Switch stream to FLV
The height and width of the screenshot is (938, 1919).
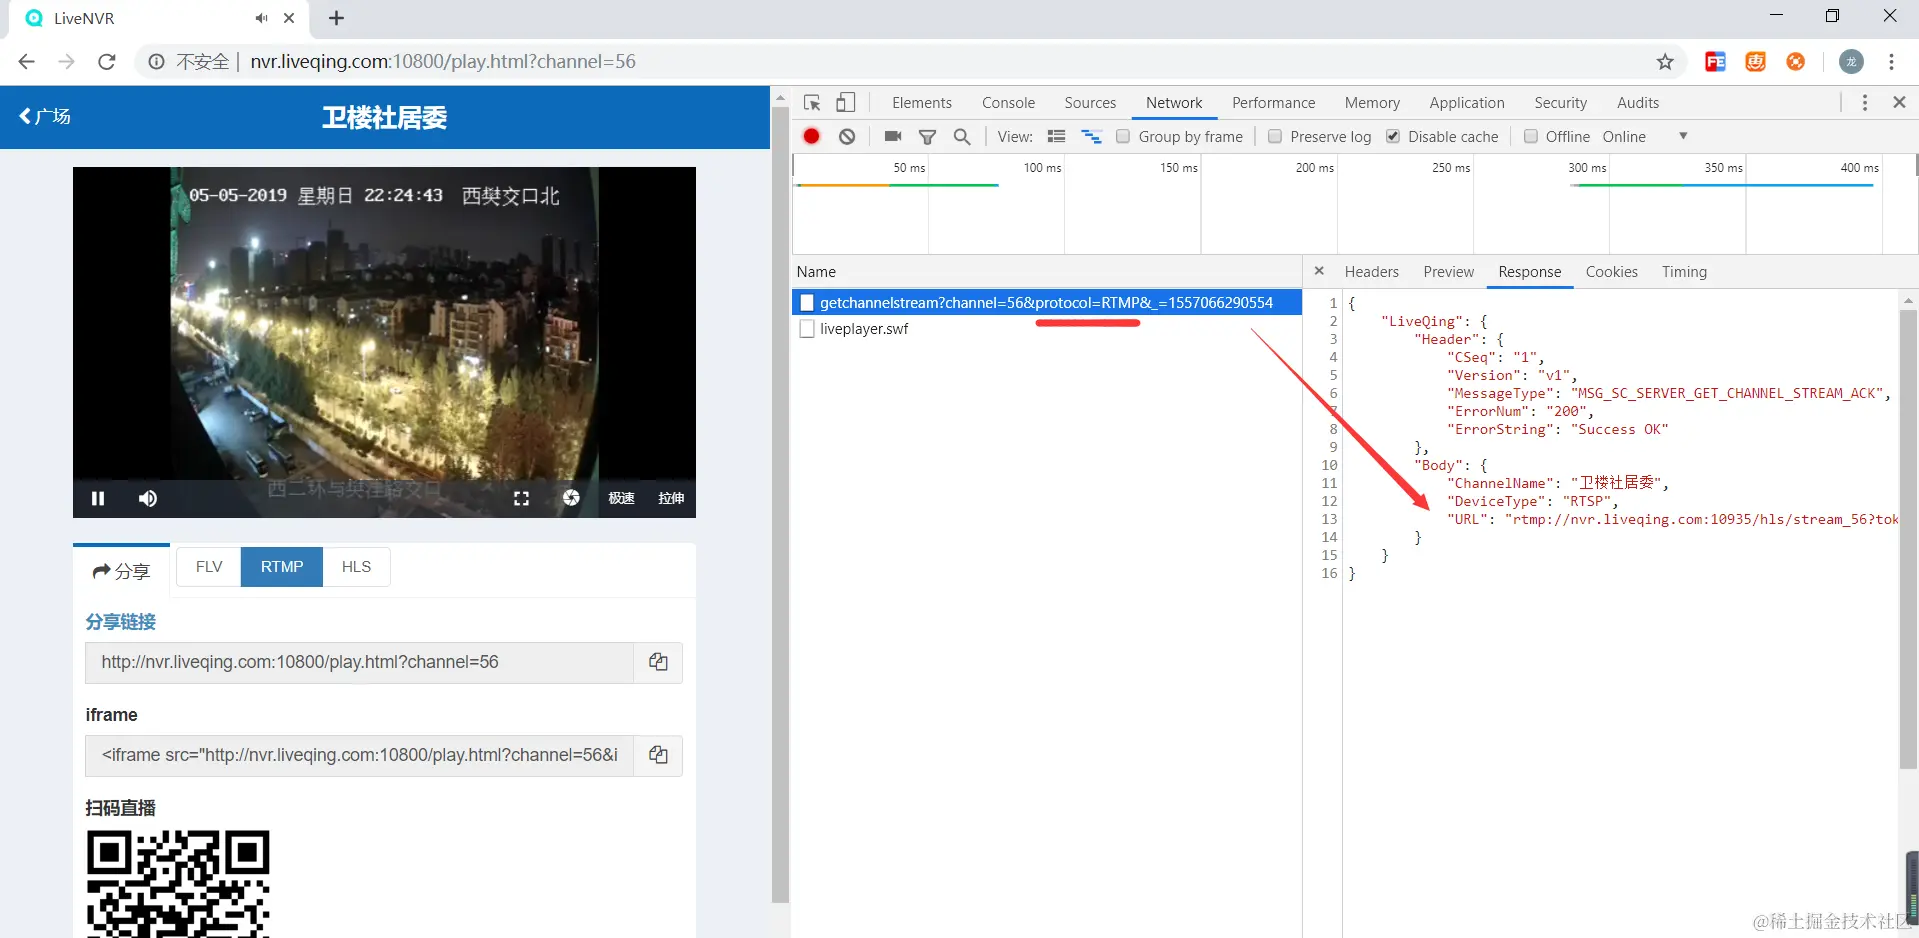coord(209,567)
